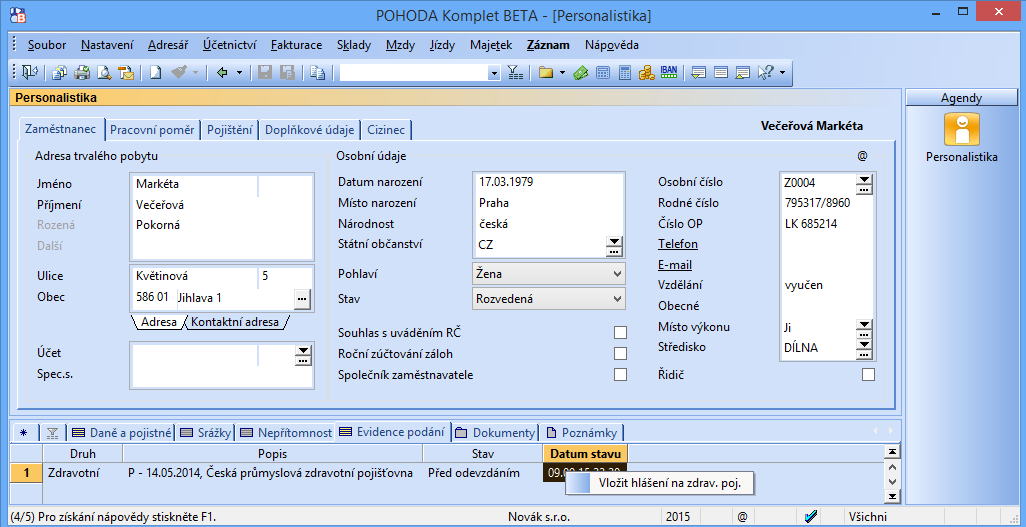Click the yellow folder icon in toolbar
This screenshot has height=527, width=1026.
[x=546, y=73]
